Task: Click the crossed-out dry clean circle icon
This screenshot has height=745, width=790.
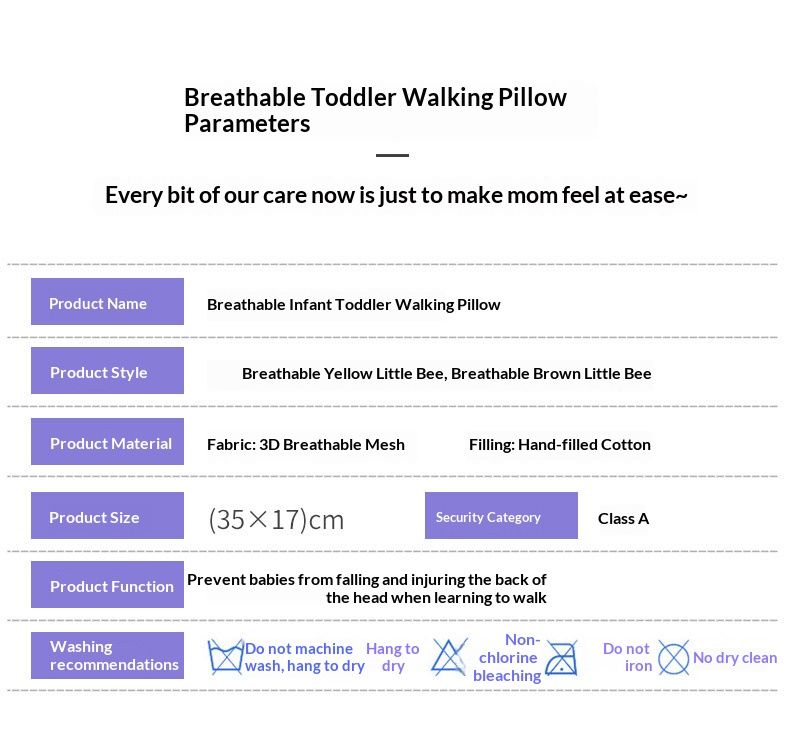Action: (x=673, y=658)
